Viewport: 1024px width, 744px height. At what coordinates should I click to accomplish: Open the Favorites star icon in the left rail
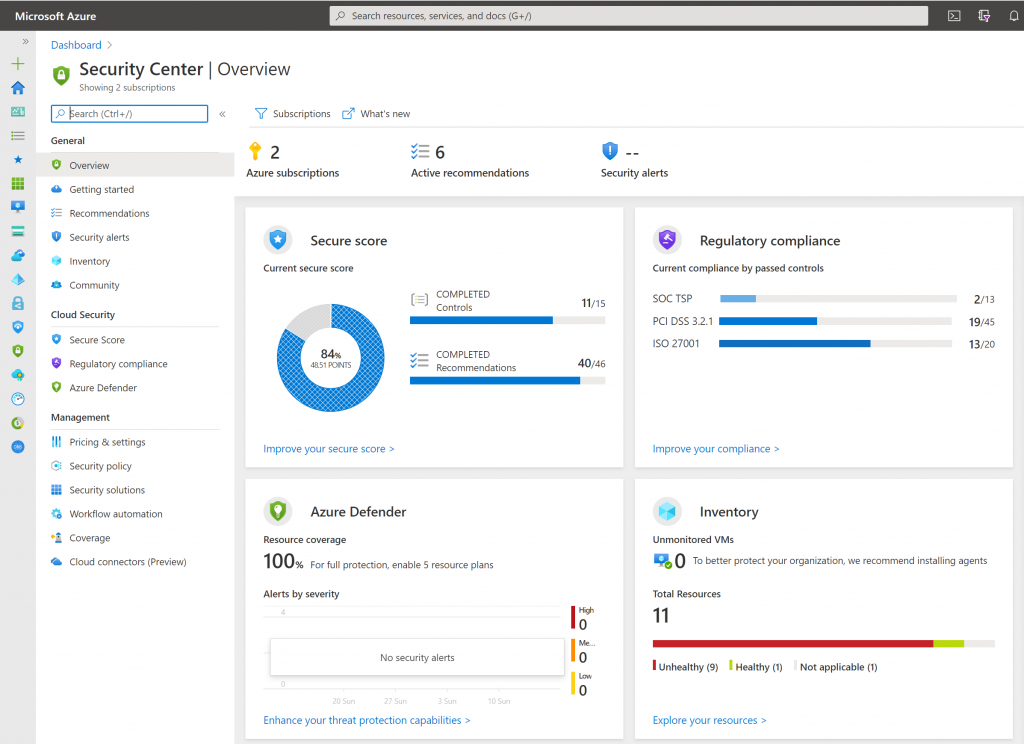click(x=17, y=159)
